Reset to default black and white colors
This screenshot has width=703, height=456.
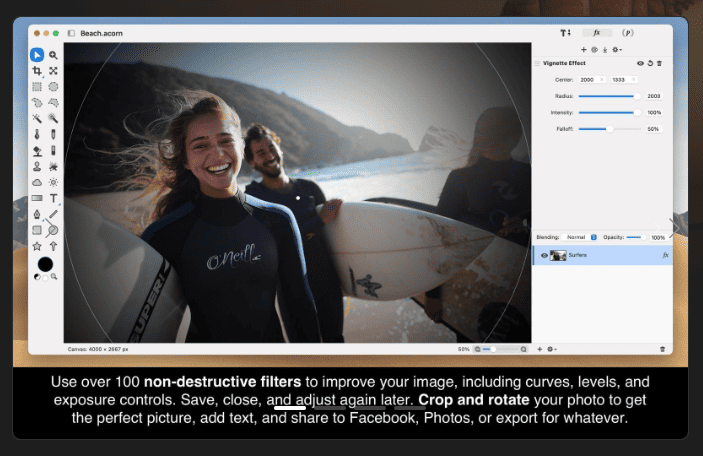click(37, 277)
